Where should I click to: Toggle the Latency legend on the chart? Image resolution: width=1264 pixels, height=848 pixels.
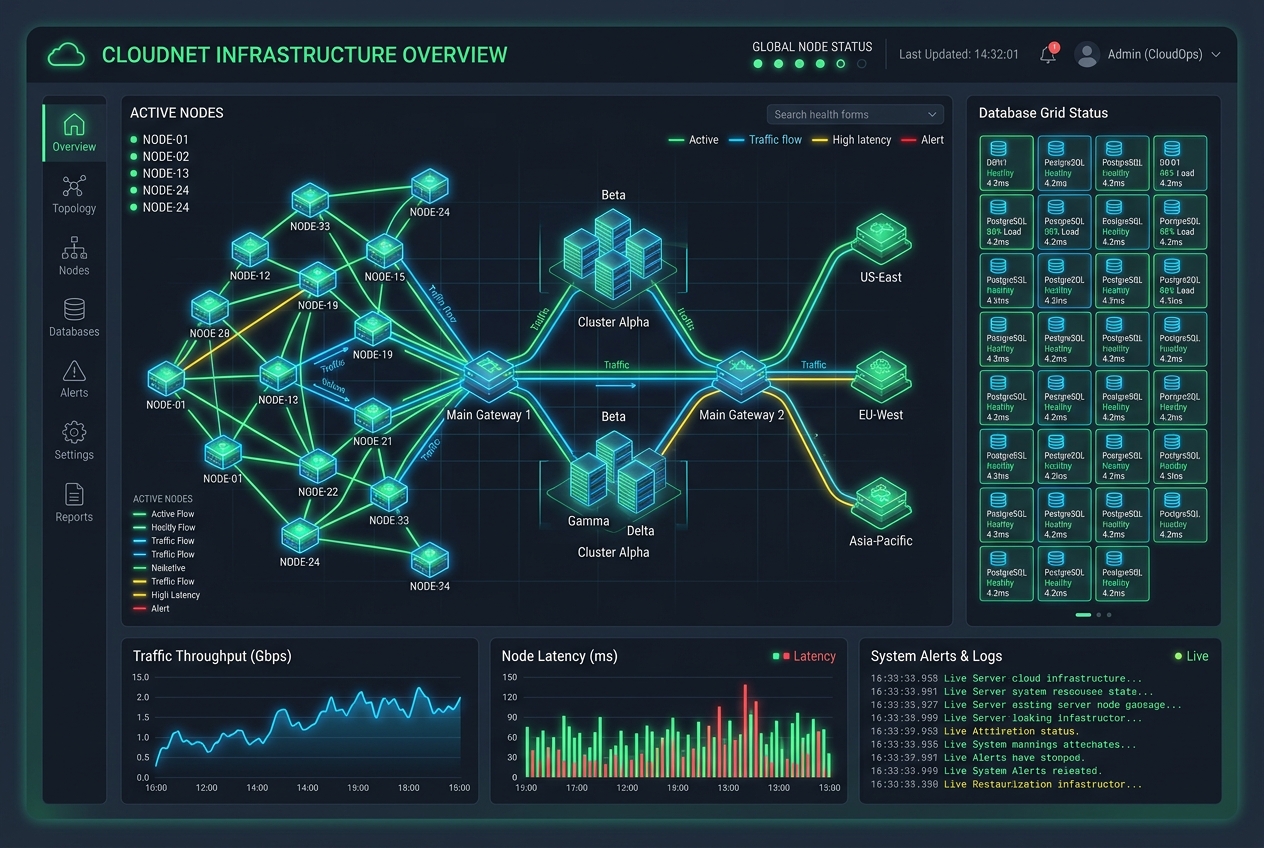point(804,657)
